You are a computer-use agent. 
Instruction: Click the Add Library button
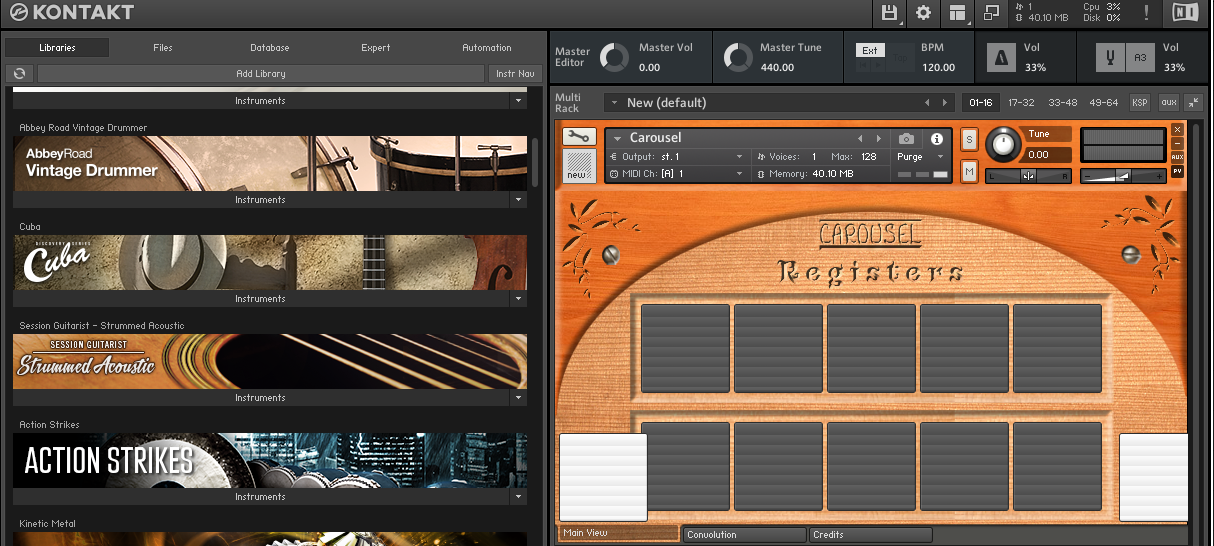pos(261,74)
